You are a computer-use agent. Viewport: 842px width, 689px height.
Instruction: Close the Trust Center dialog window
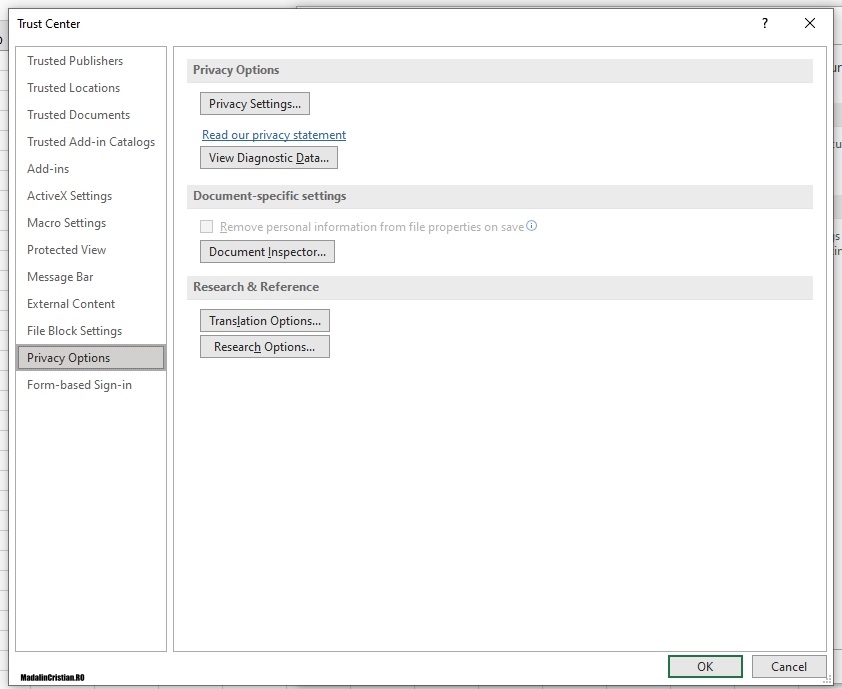[810, 23]
